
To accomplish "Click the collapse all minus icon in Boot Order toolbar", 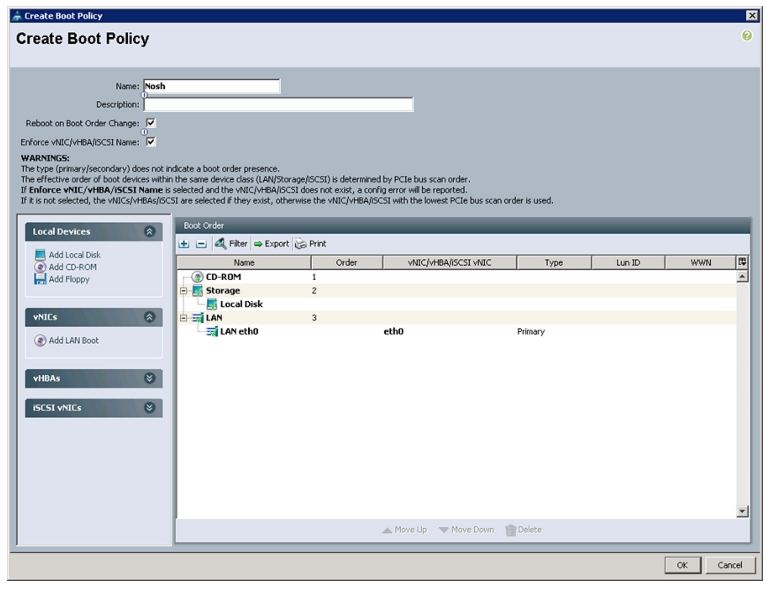I will [201, 244].
